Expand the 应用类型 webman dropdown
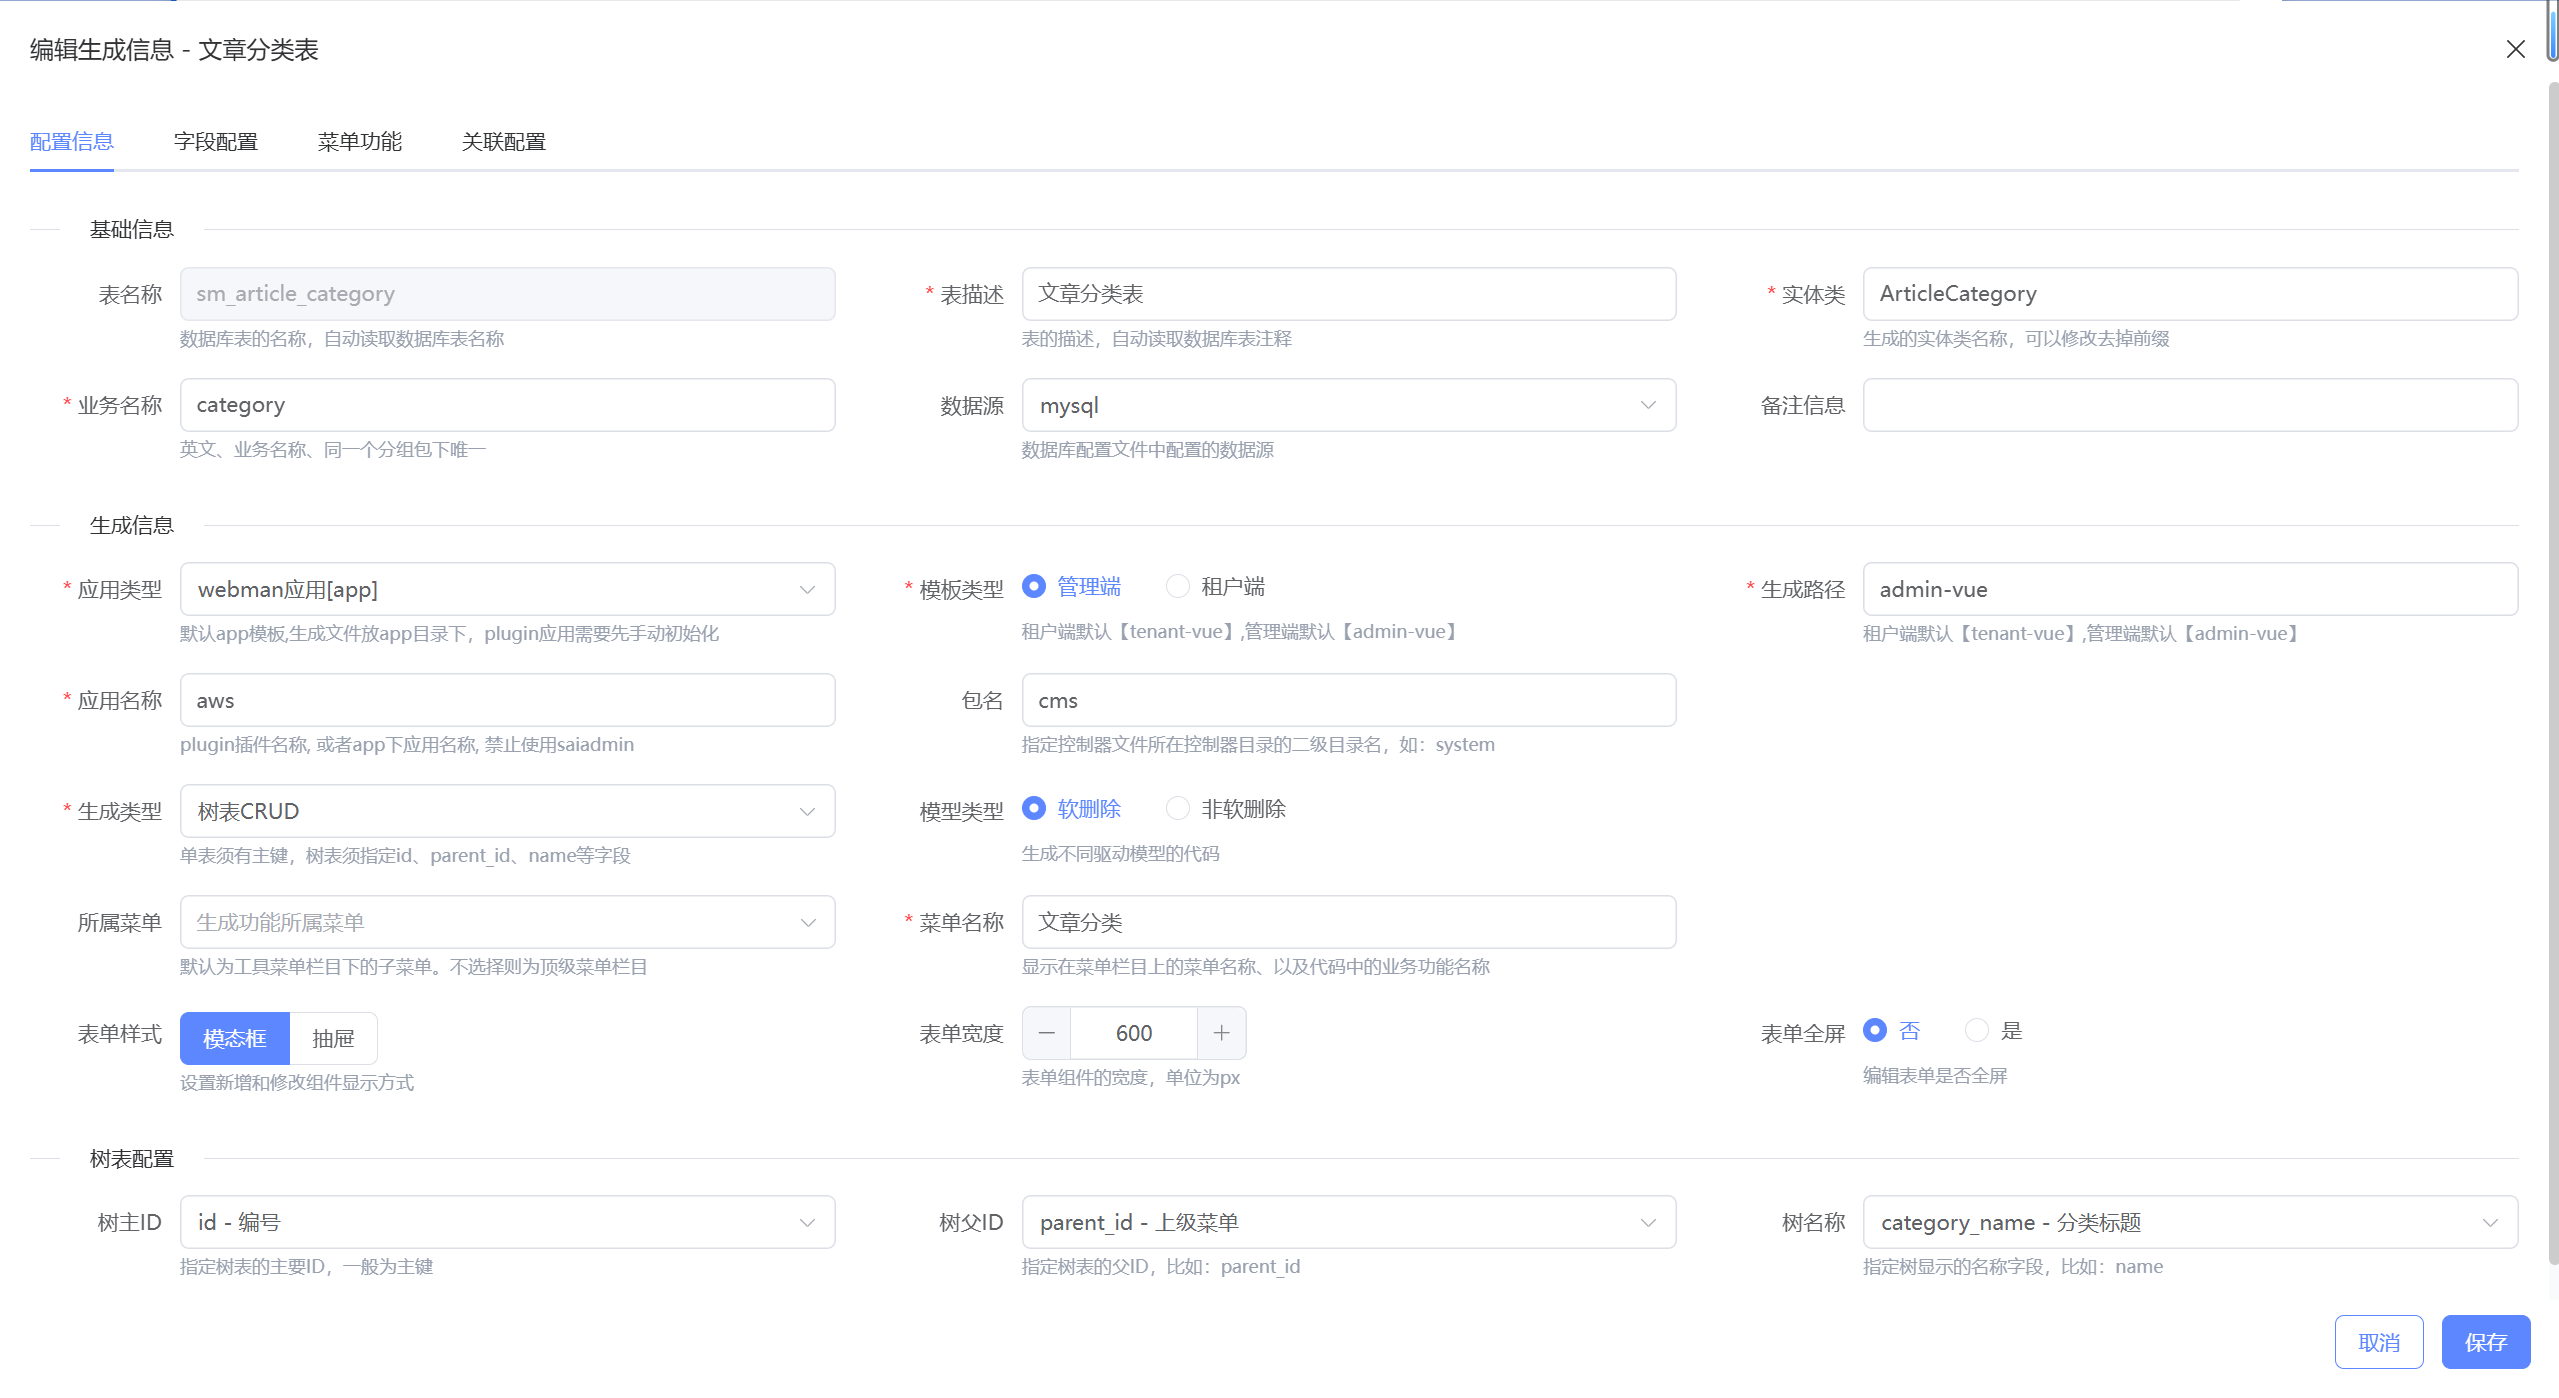The height and width of the screenshot is (1398, 2559). [507, 589]
